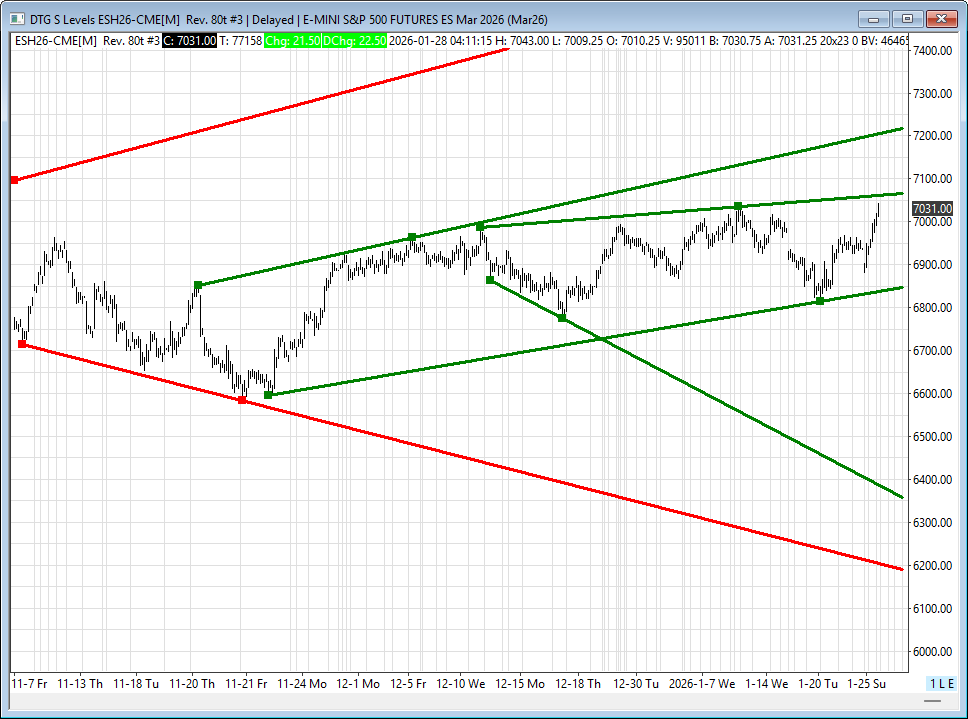Select red anchor point at lower trendline's start
Screen dimensions: 968x719
point(22,344)
